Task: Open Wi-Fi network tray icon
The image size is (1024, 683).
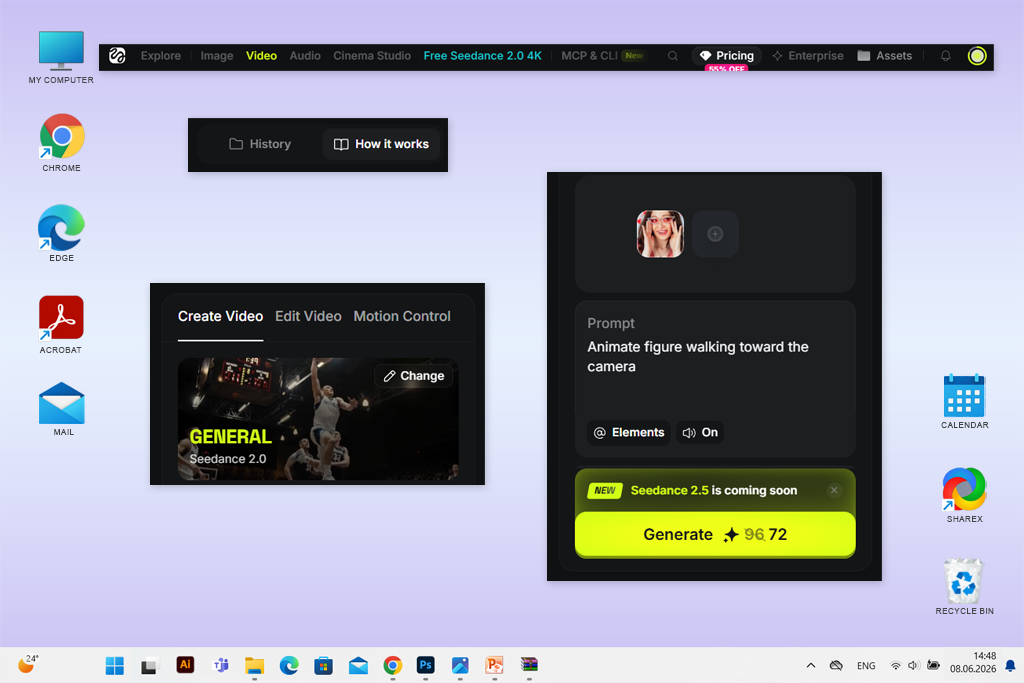Action: pyautogui.click(x=896, y=665)
